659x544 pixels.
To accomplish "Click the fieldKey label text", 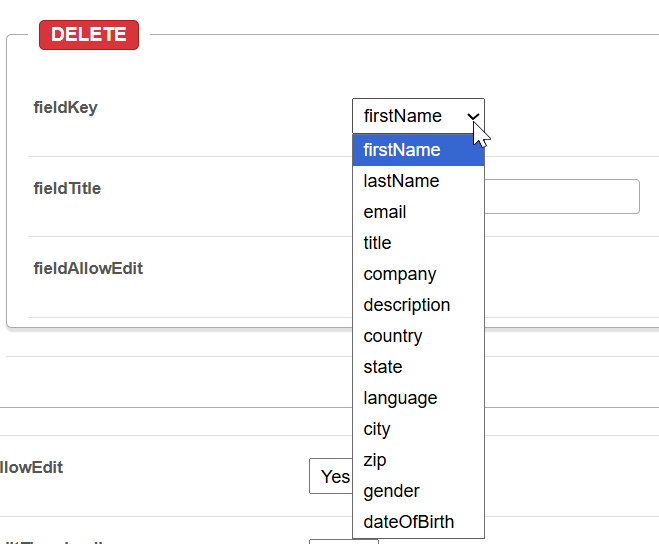I will pyautogui.click(x=66, y=107).
